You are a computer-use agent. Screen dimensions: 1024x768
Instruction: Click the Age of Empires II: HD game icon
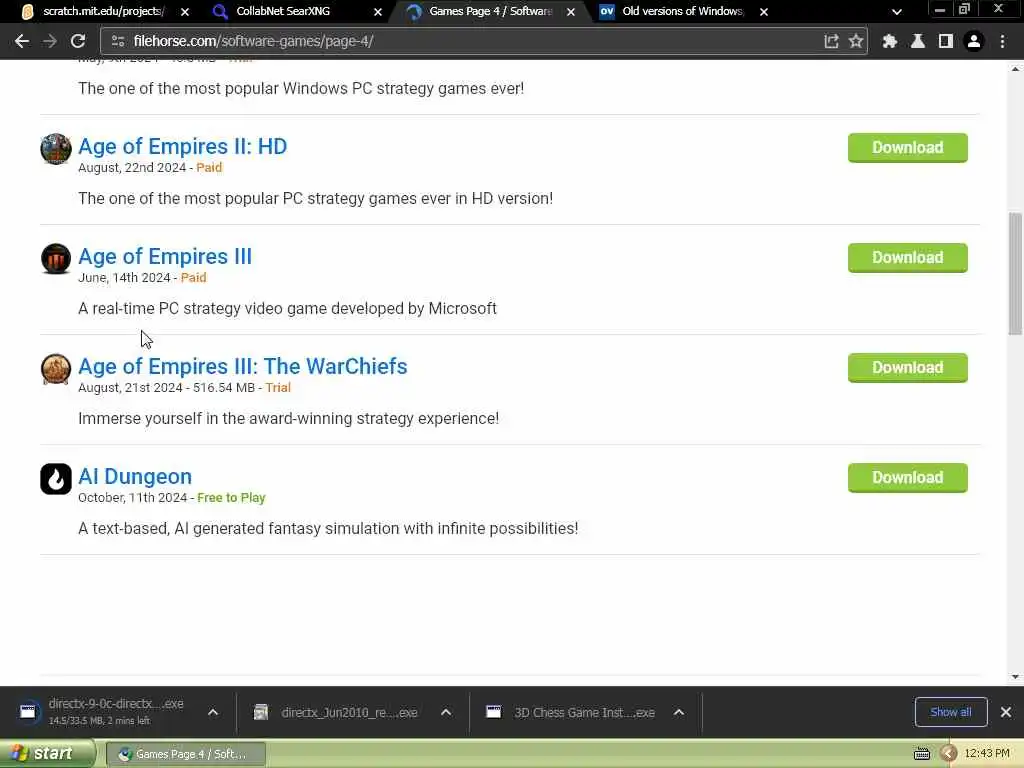click(56, 148)
